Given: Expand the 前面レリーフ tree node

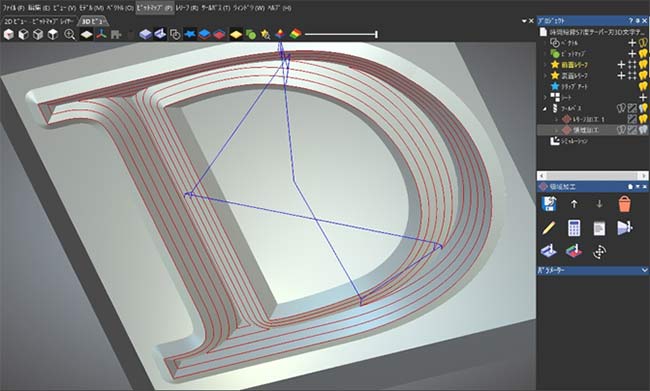Looking at the screenshot, I should click(545, 65).
